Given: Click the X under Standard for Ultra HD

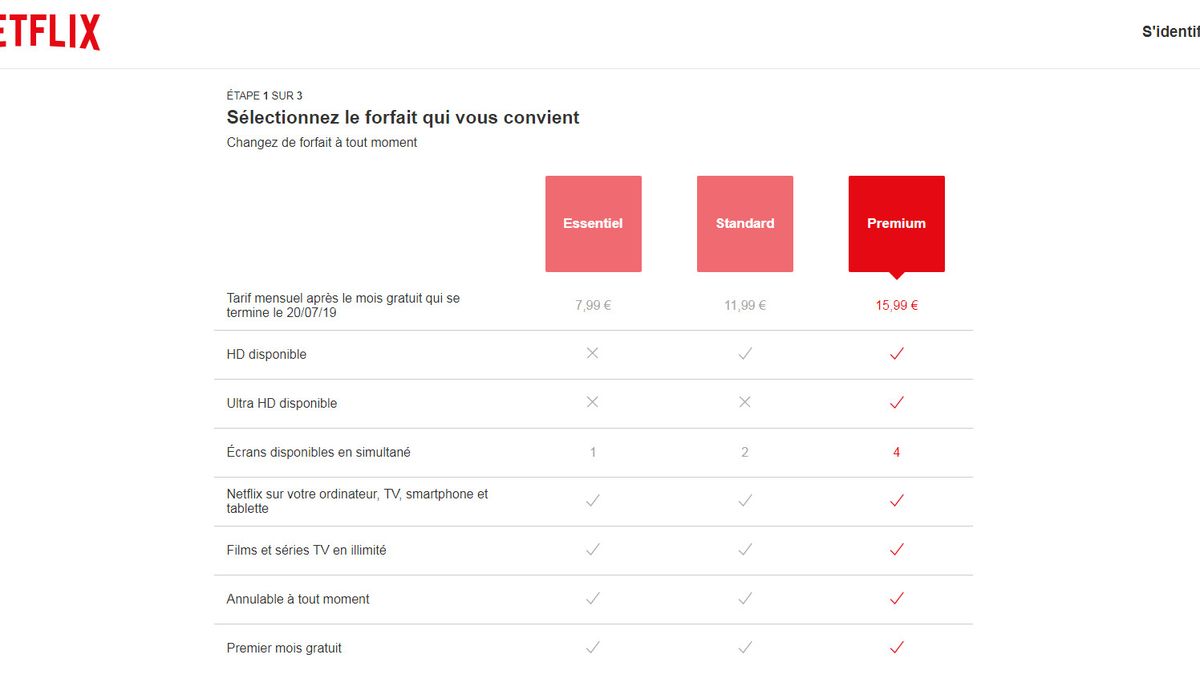Looking at the screenshot, I should [x=744, y=402].
